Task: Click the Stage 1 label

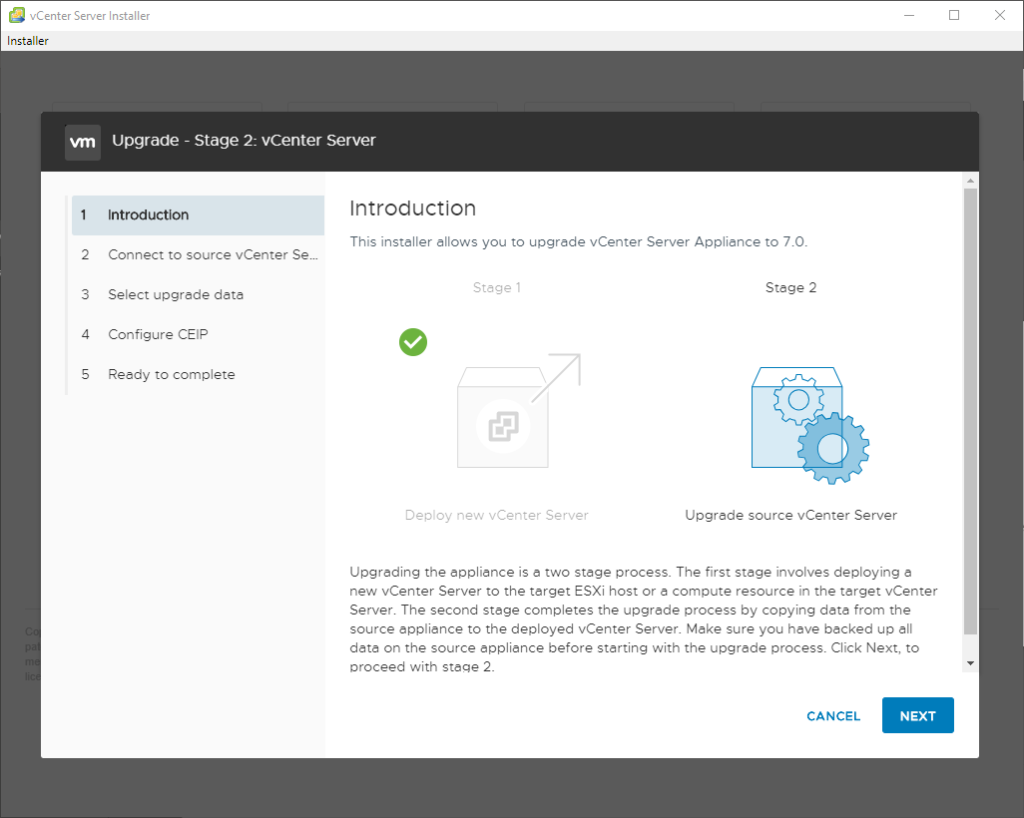Action: pyautogui.click(x=496, y=288)
